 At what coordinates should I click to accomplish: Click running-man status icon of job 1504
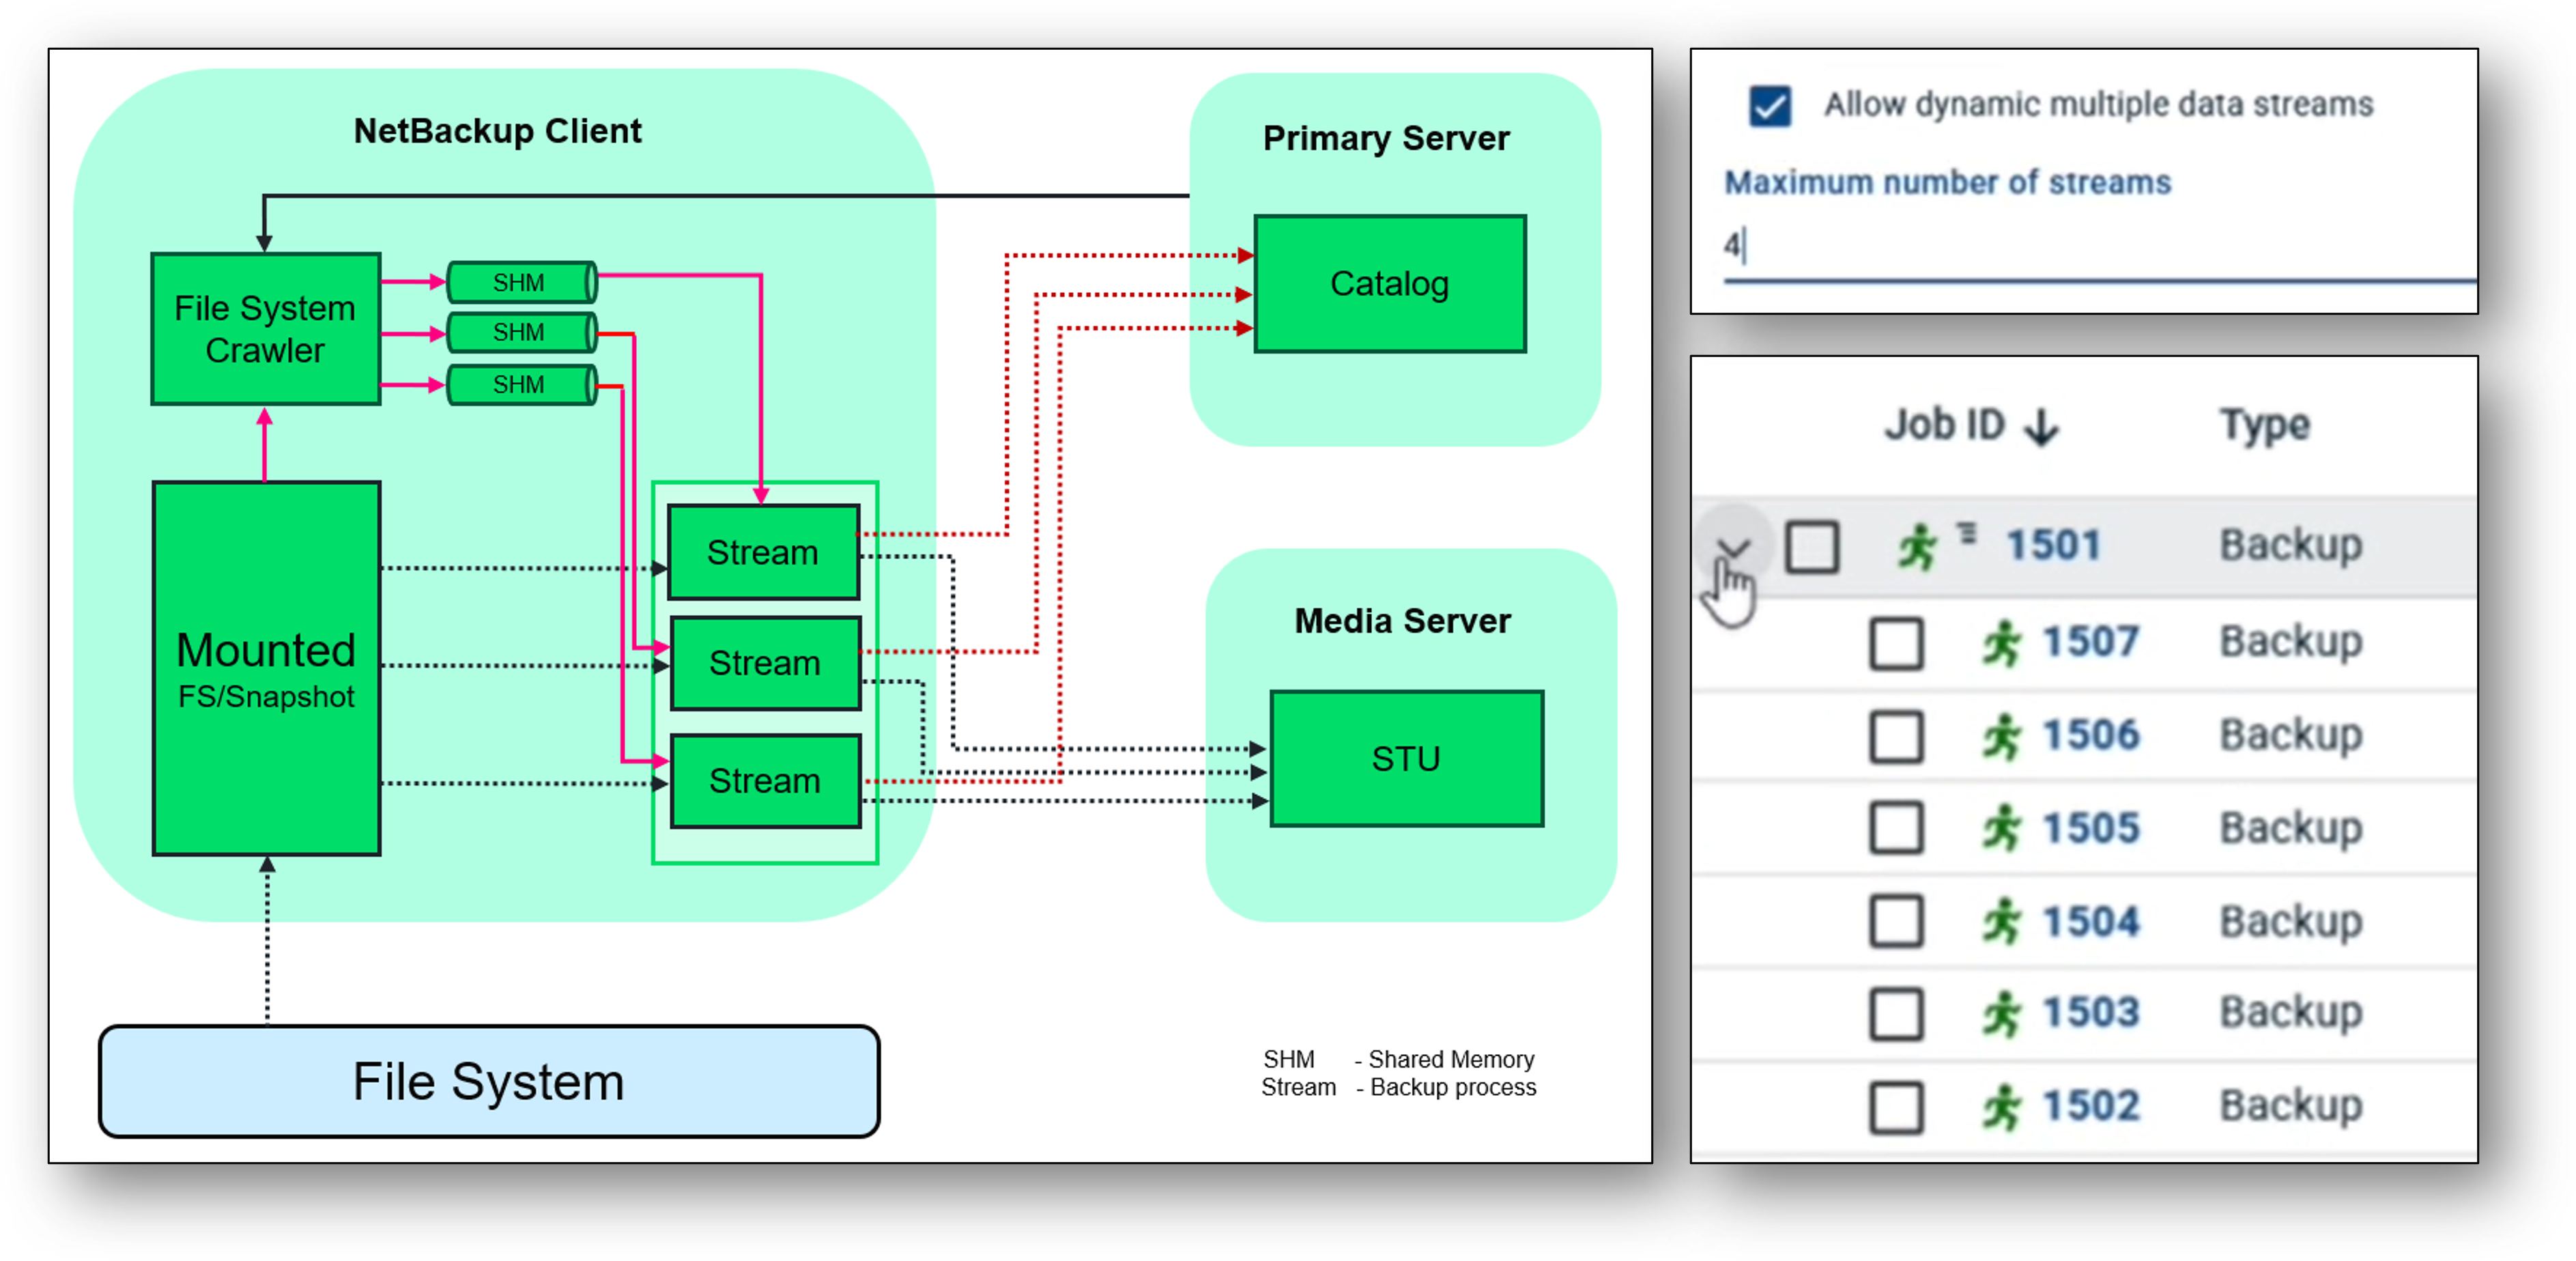[x=2001, y=921]
